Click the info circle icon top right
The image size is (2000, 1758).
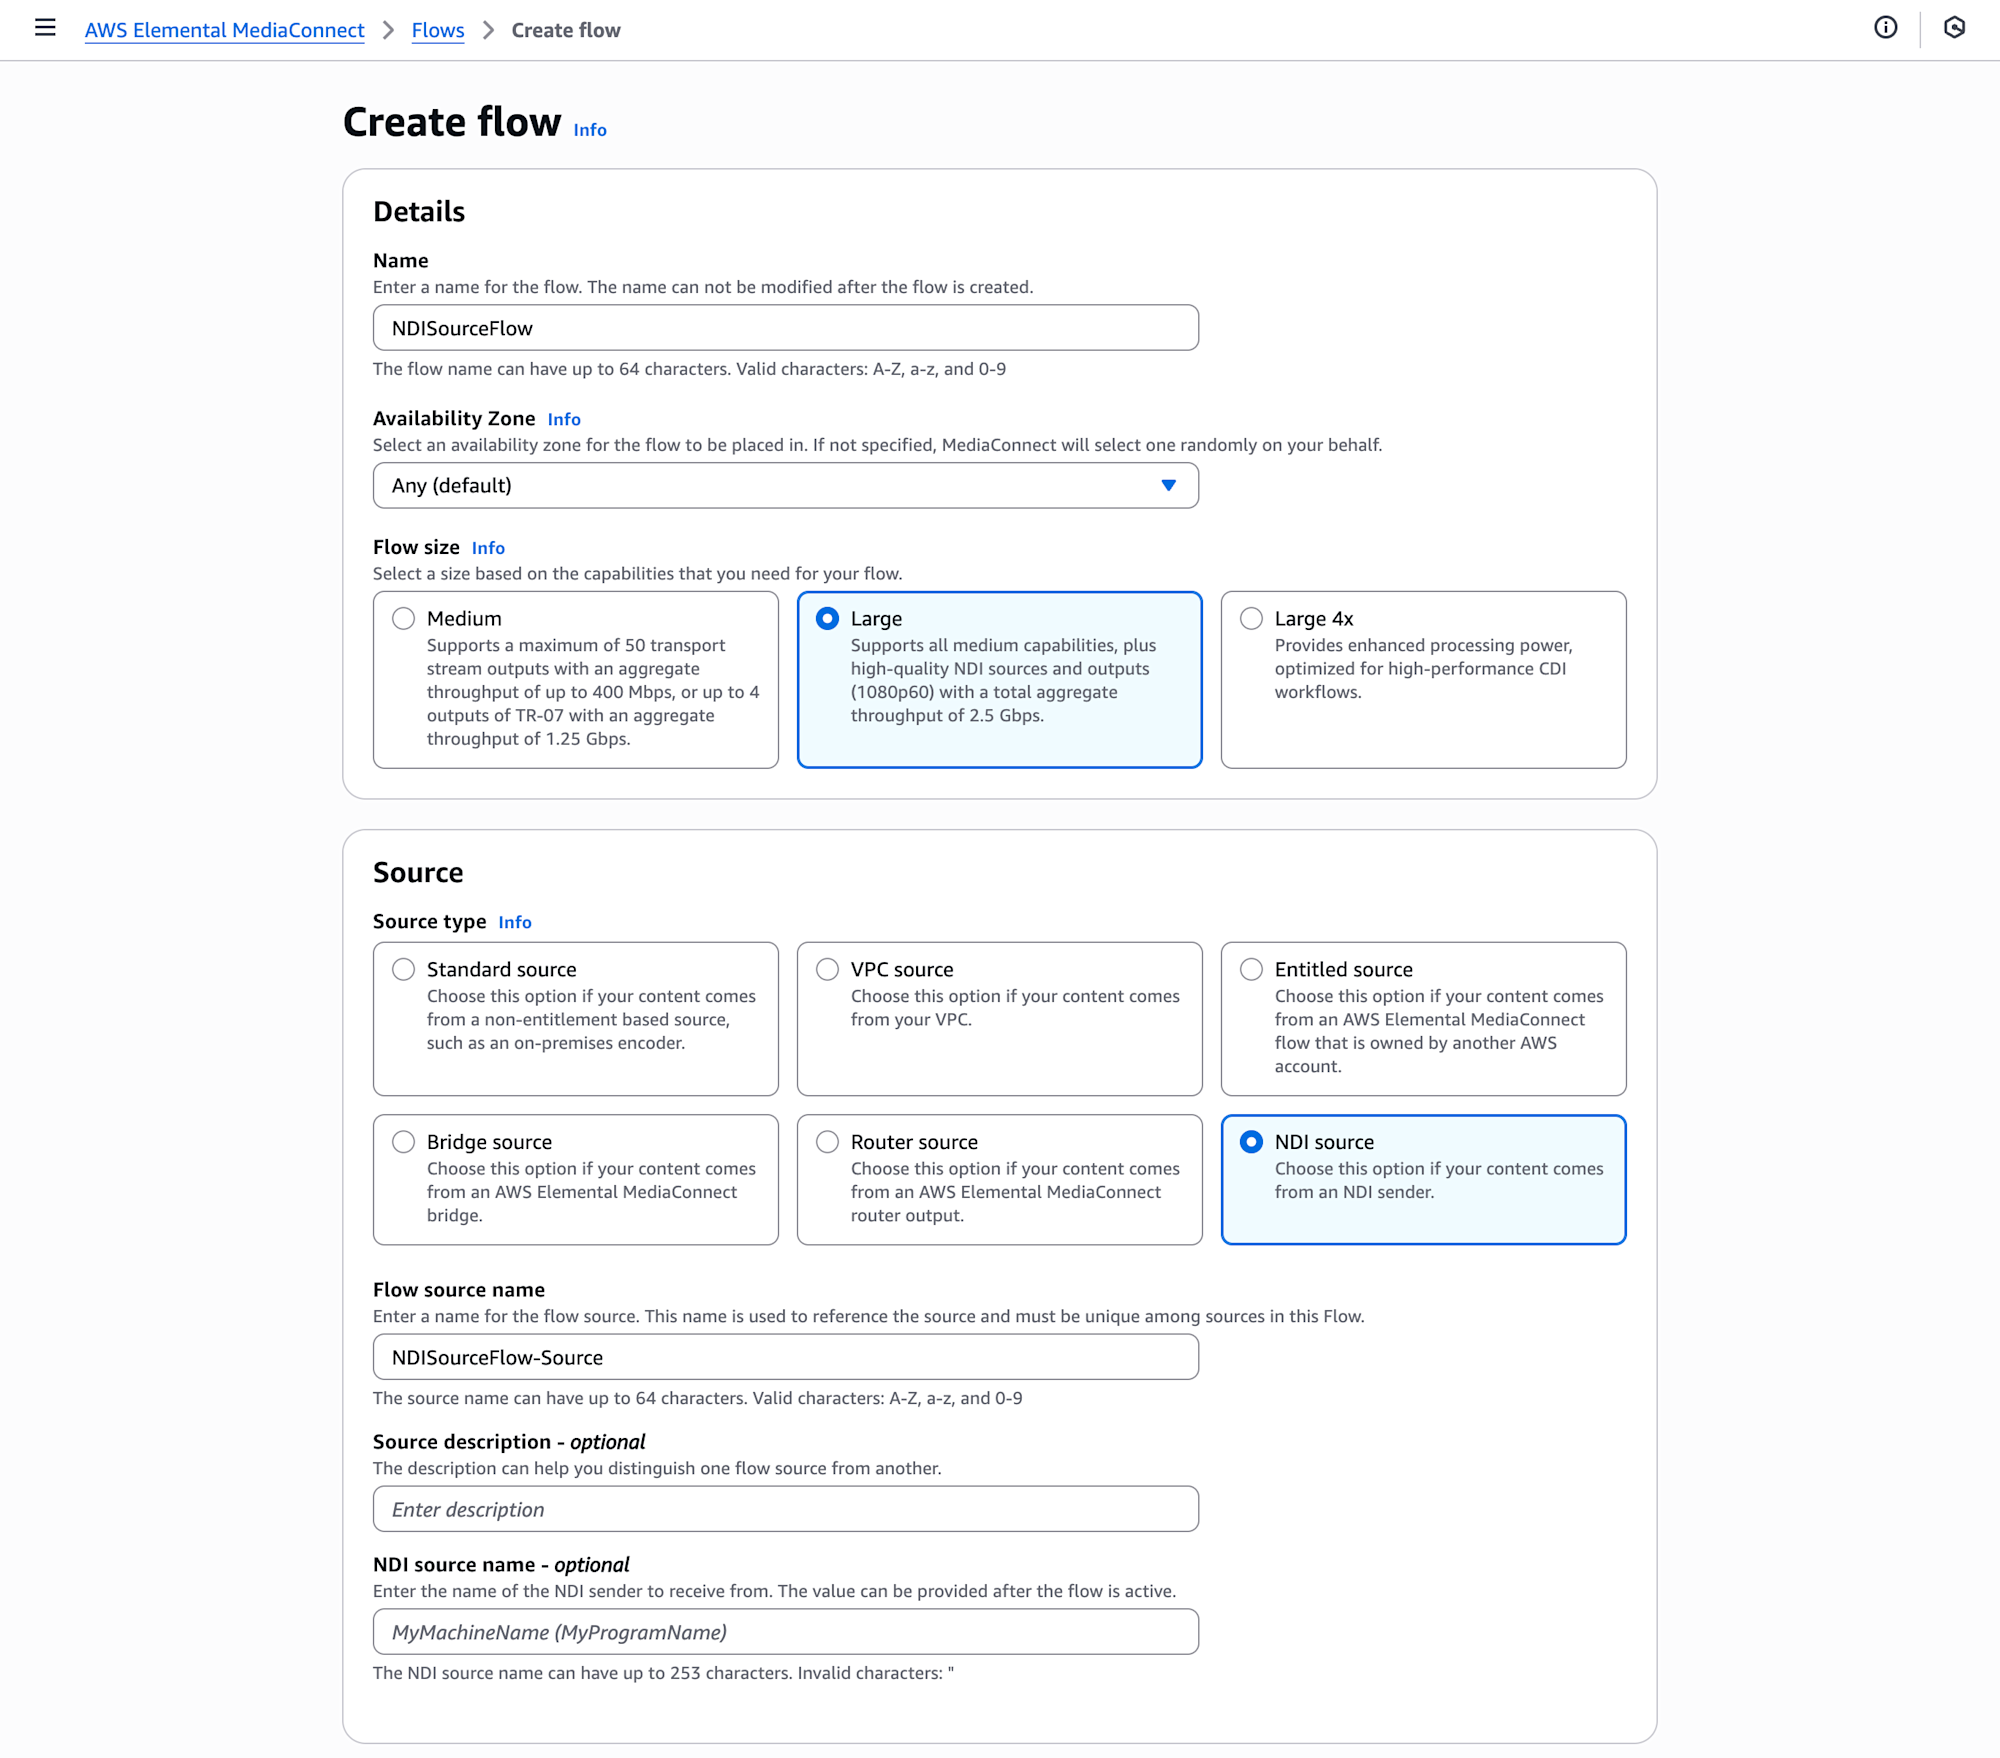coord(1885,28)
